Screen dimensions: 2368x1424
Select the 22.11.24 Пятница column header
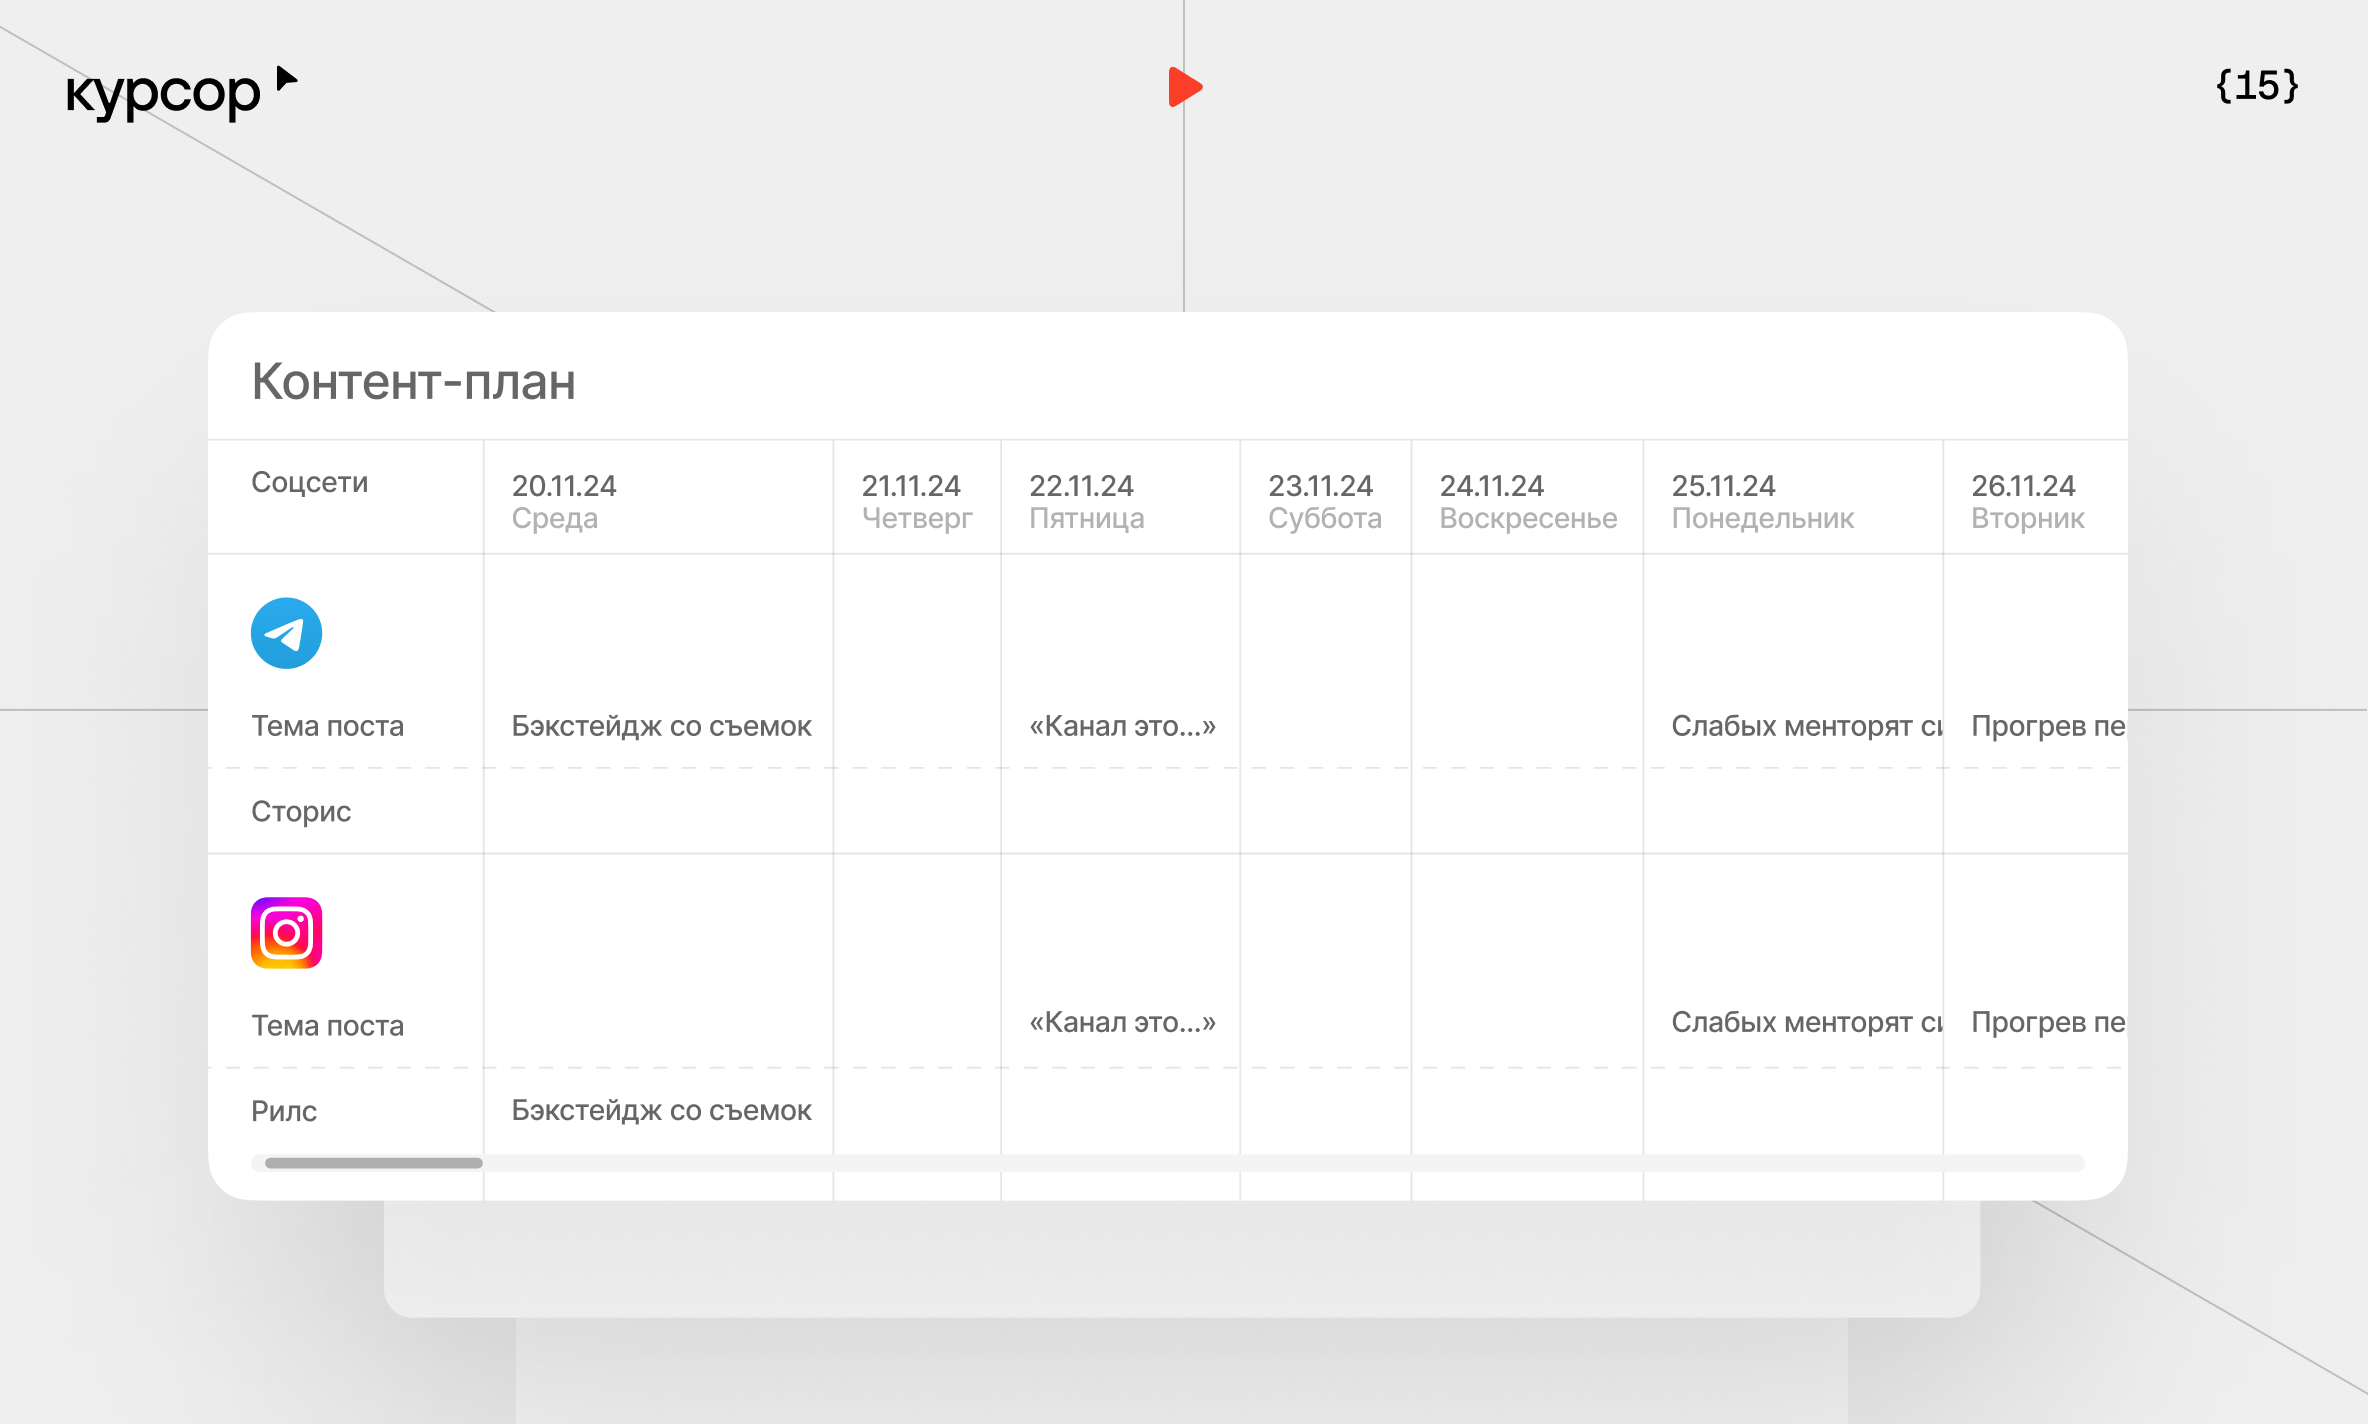1086,501
